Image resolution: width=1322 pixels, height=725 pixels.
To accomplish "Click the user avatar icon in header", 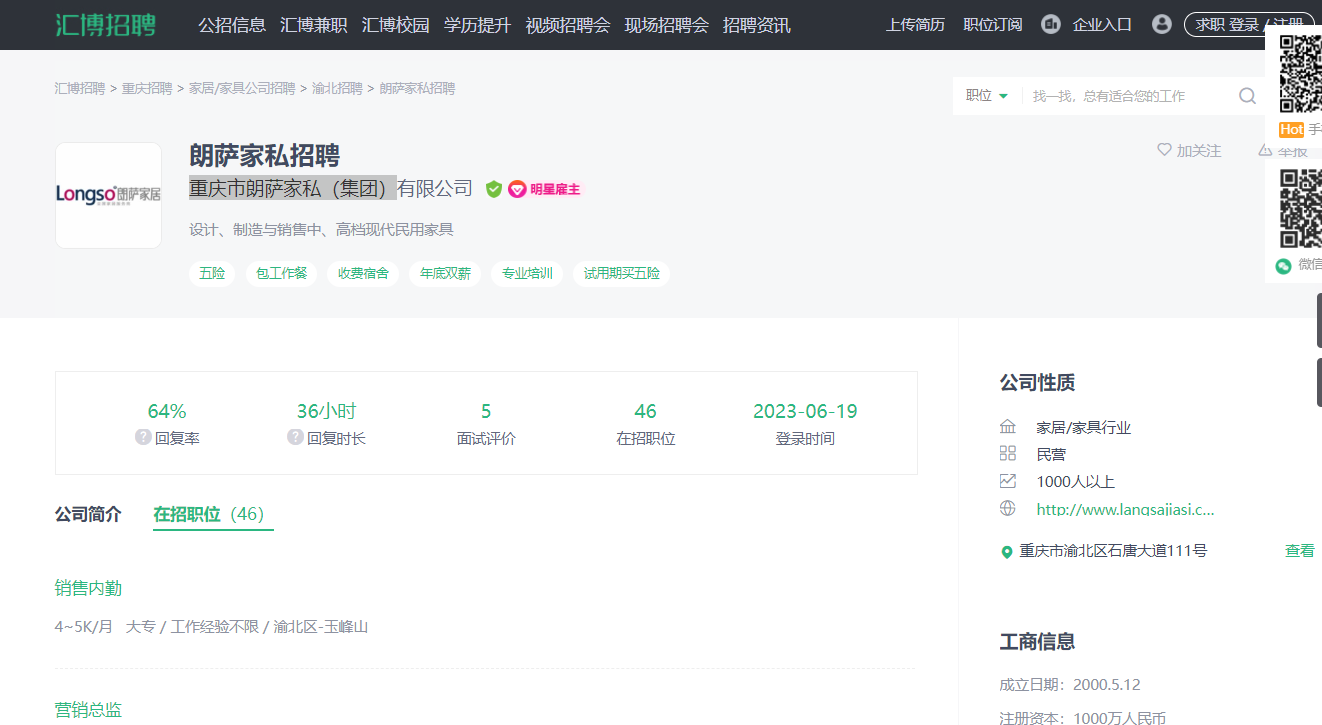I will click(x=1161, y=24).
